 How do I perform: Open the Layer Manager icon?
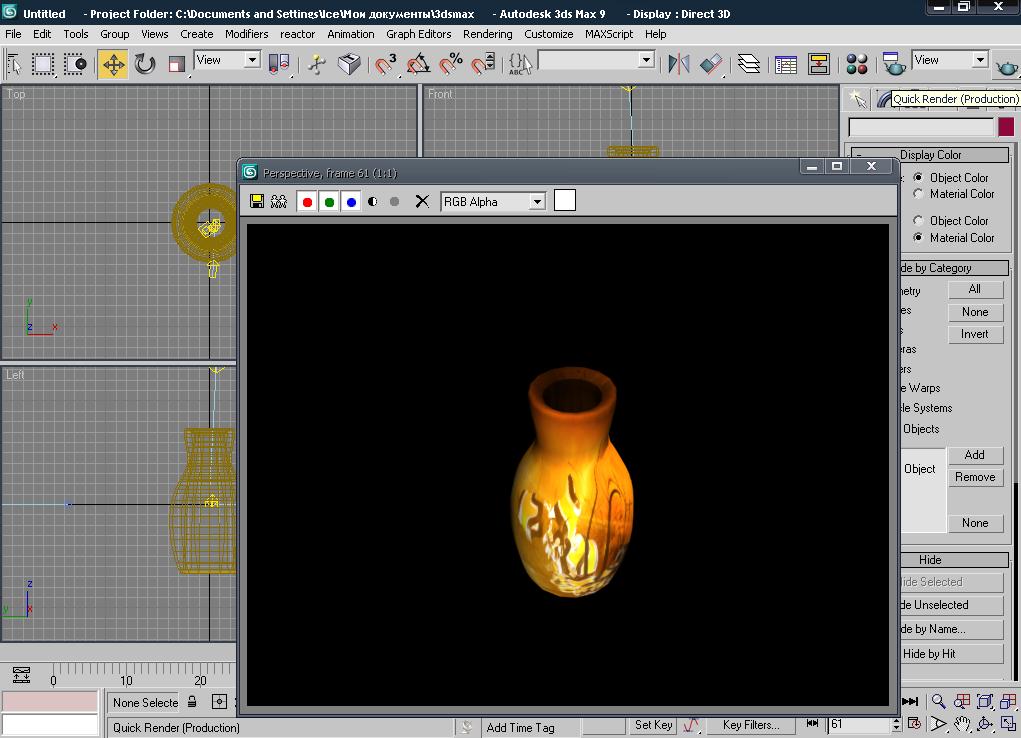point(749,65)
